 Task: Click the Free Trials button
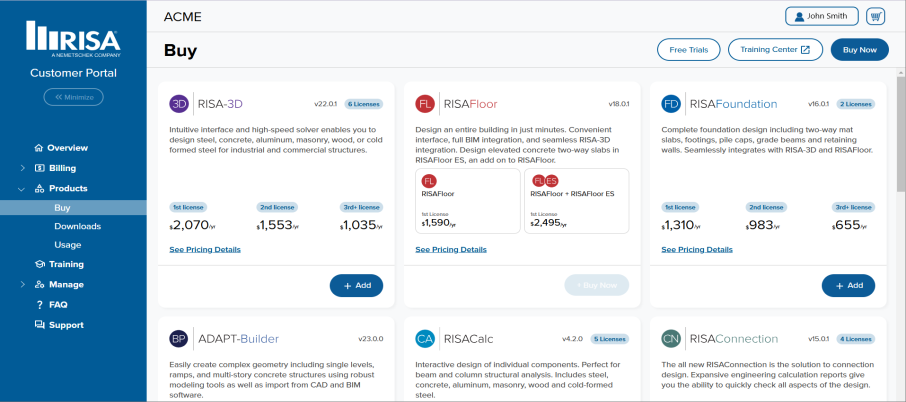tap(689, 50)
